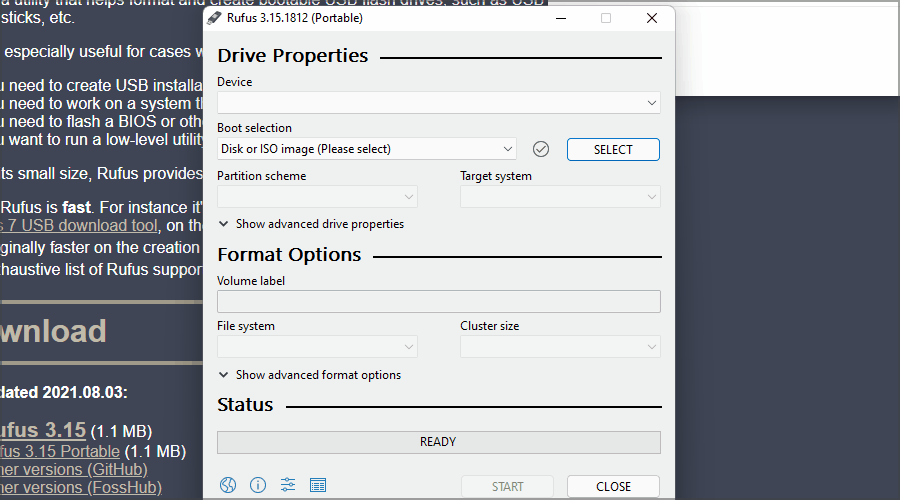Click the READY status progress bar

coord(438,442)
